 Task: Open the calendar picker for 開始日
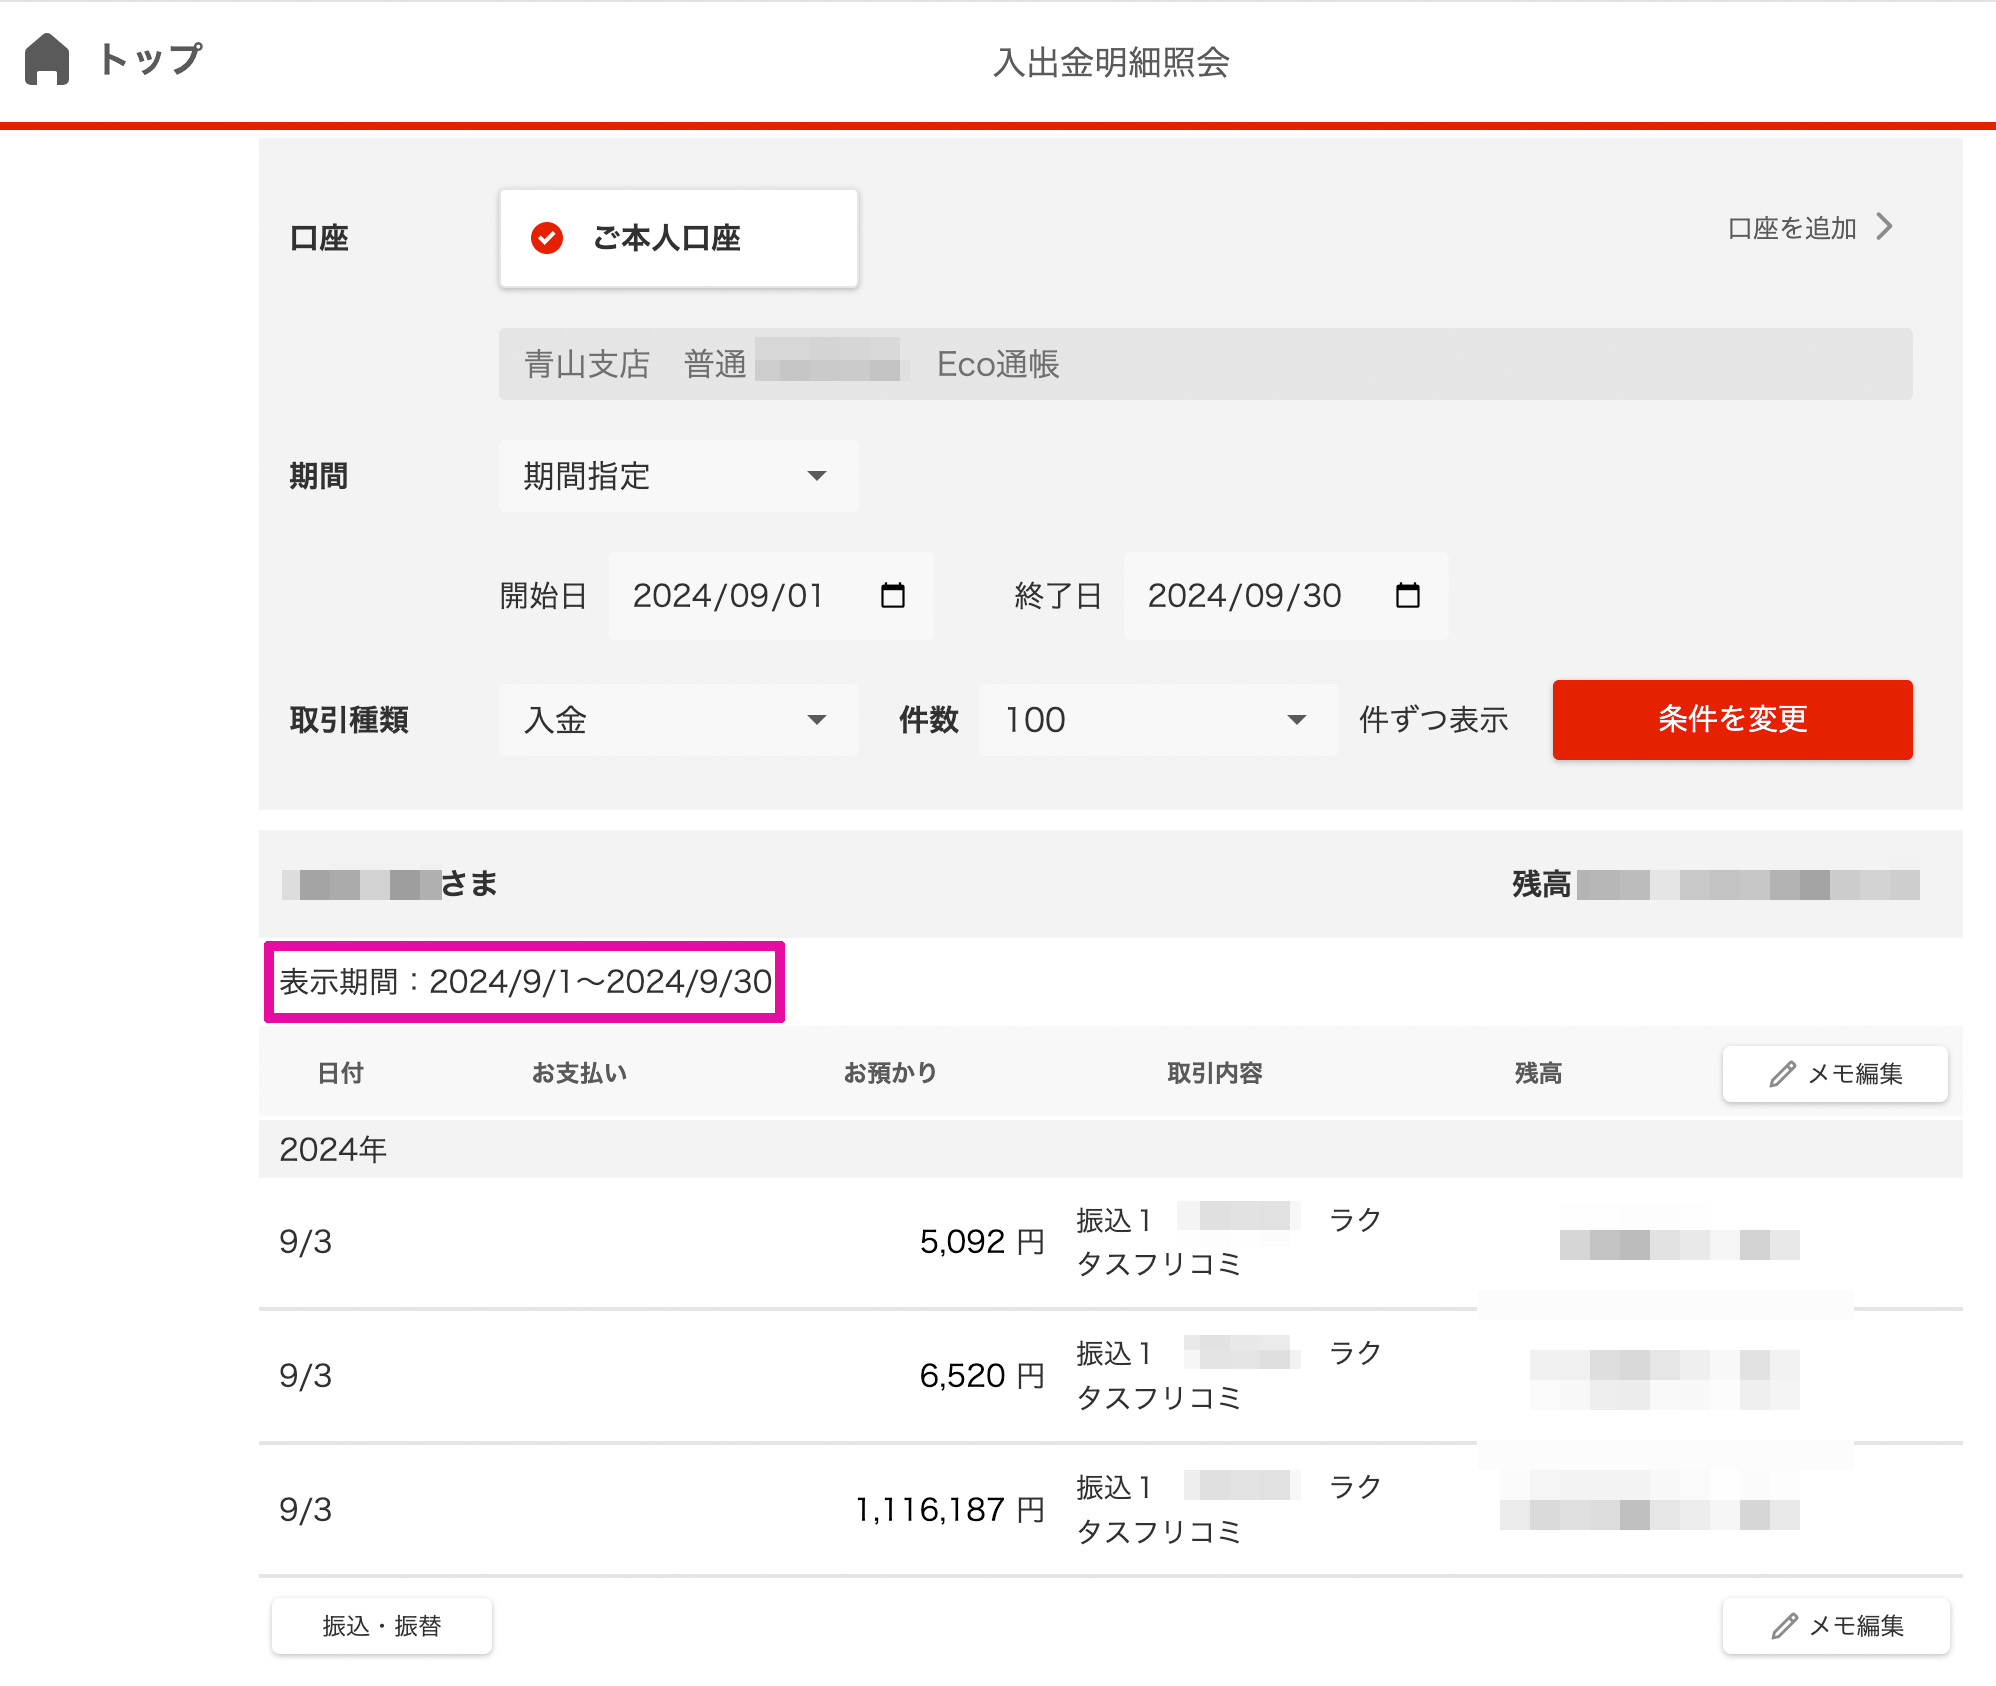(x=893, y=596)
